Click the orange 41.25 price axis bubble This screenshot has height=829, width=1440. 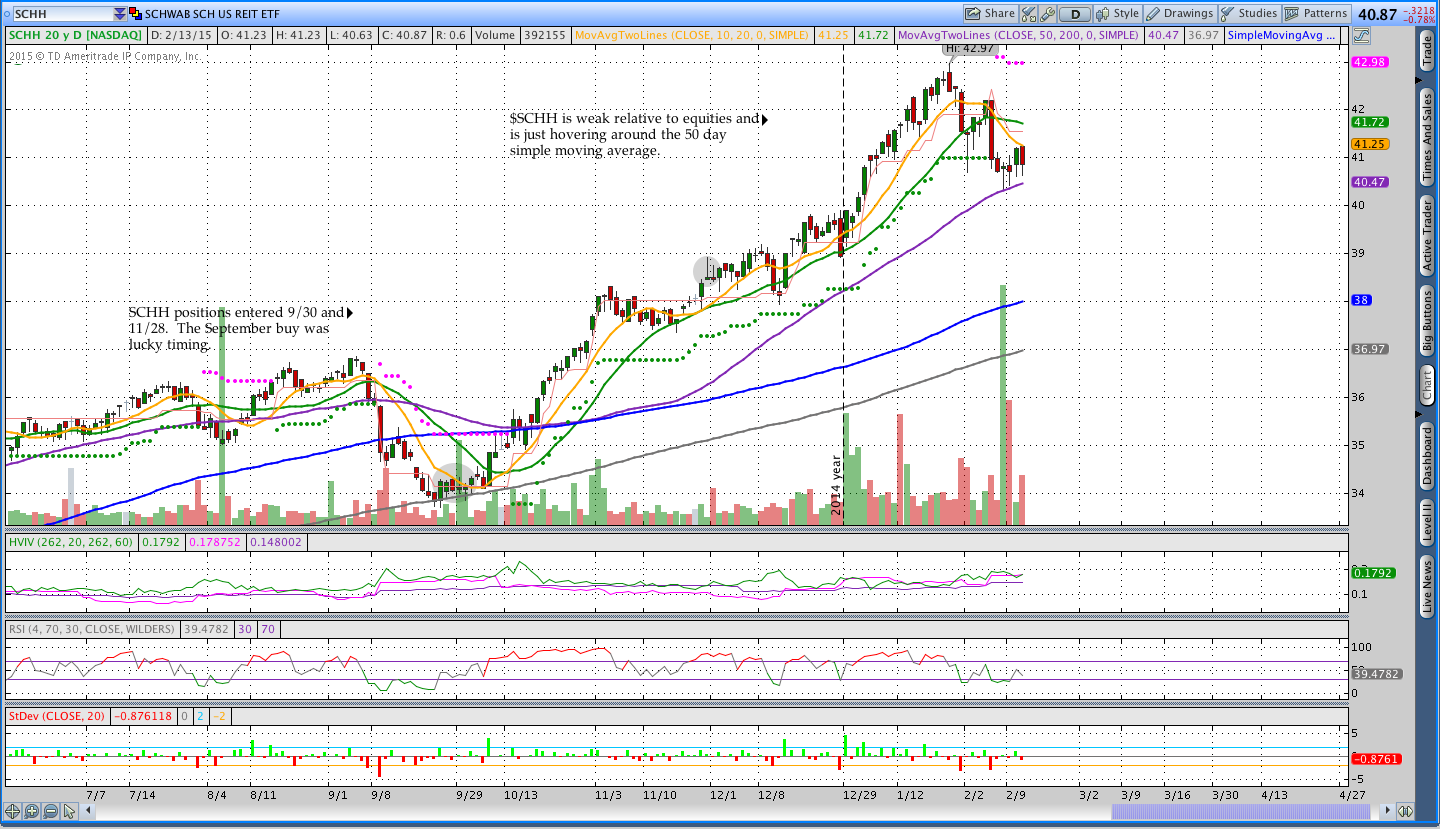[x=1369, y=144]
